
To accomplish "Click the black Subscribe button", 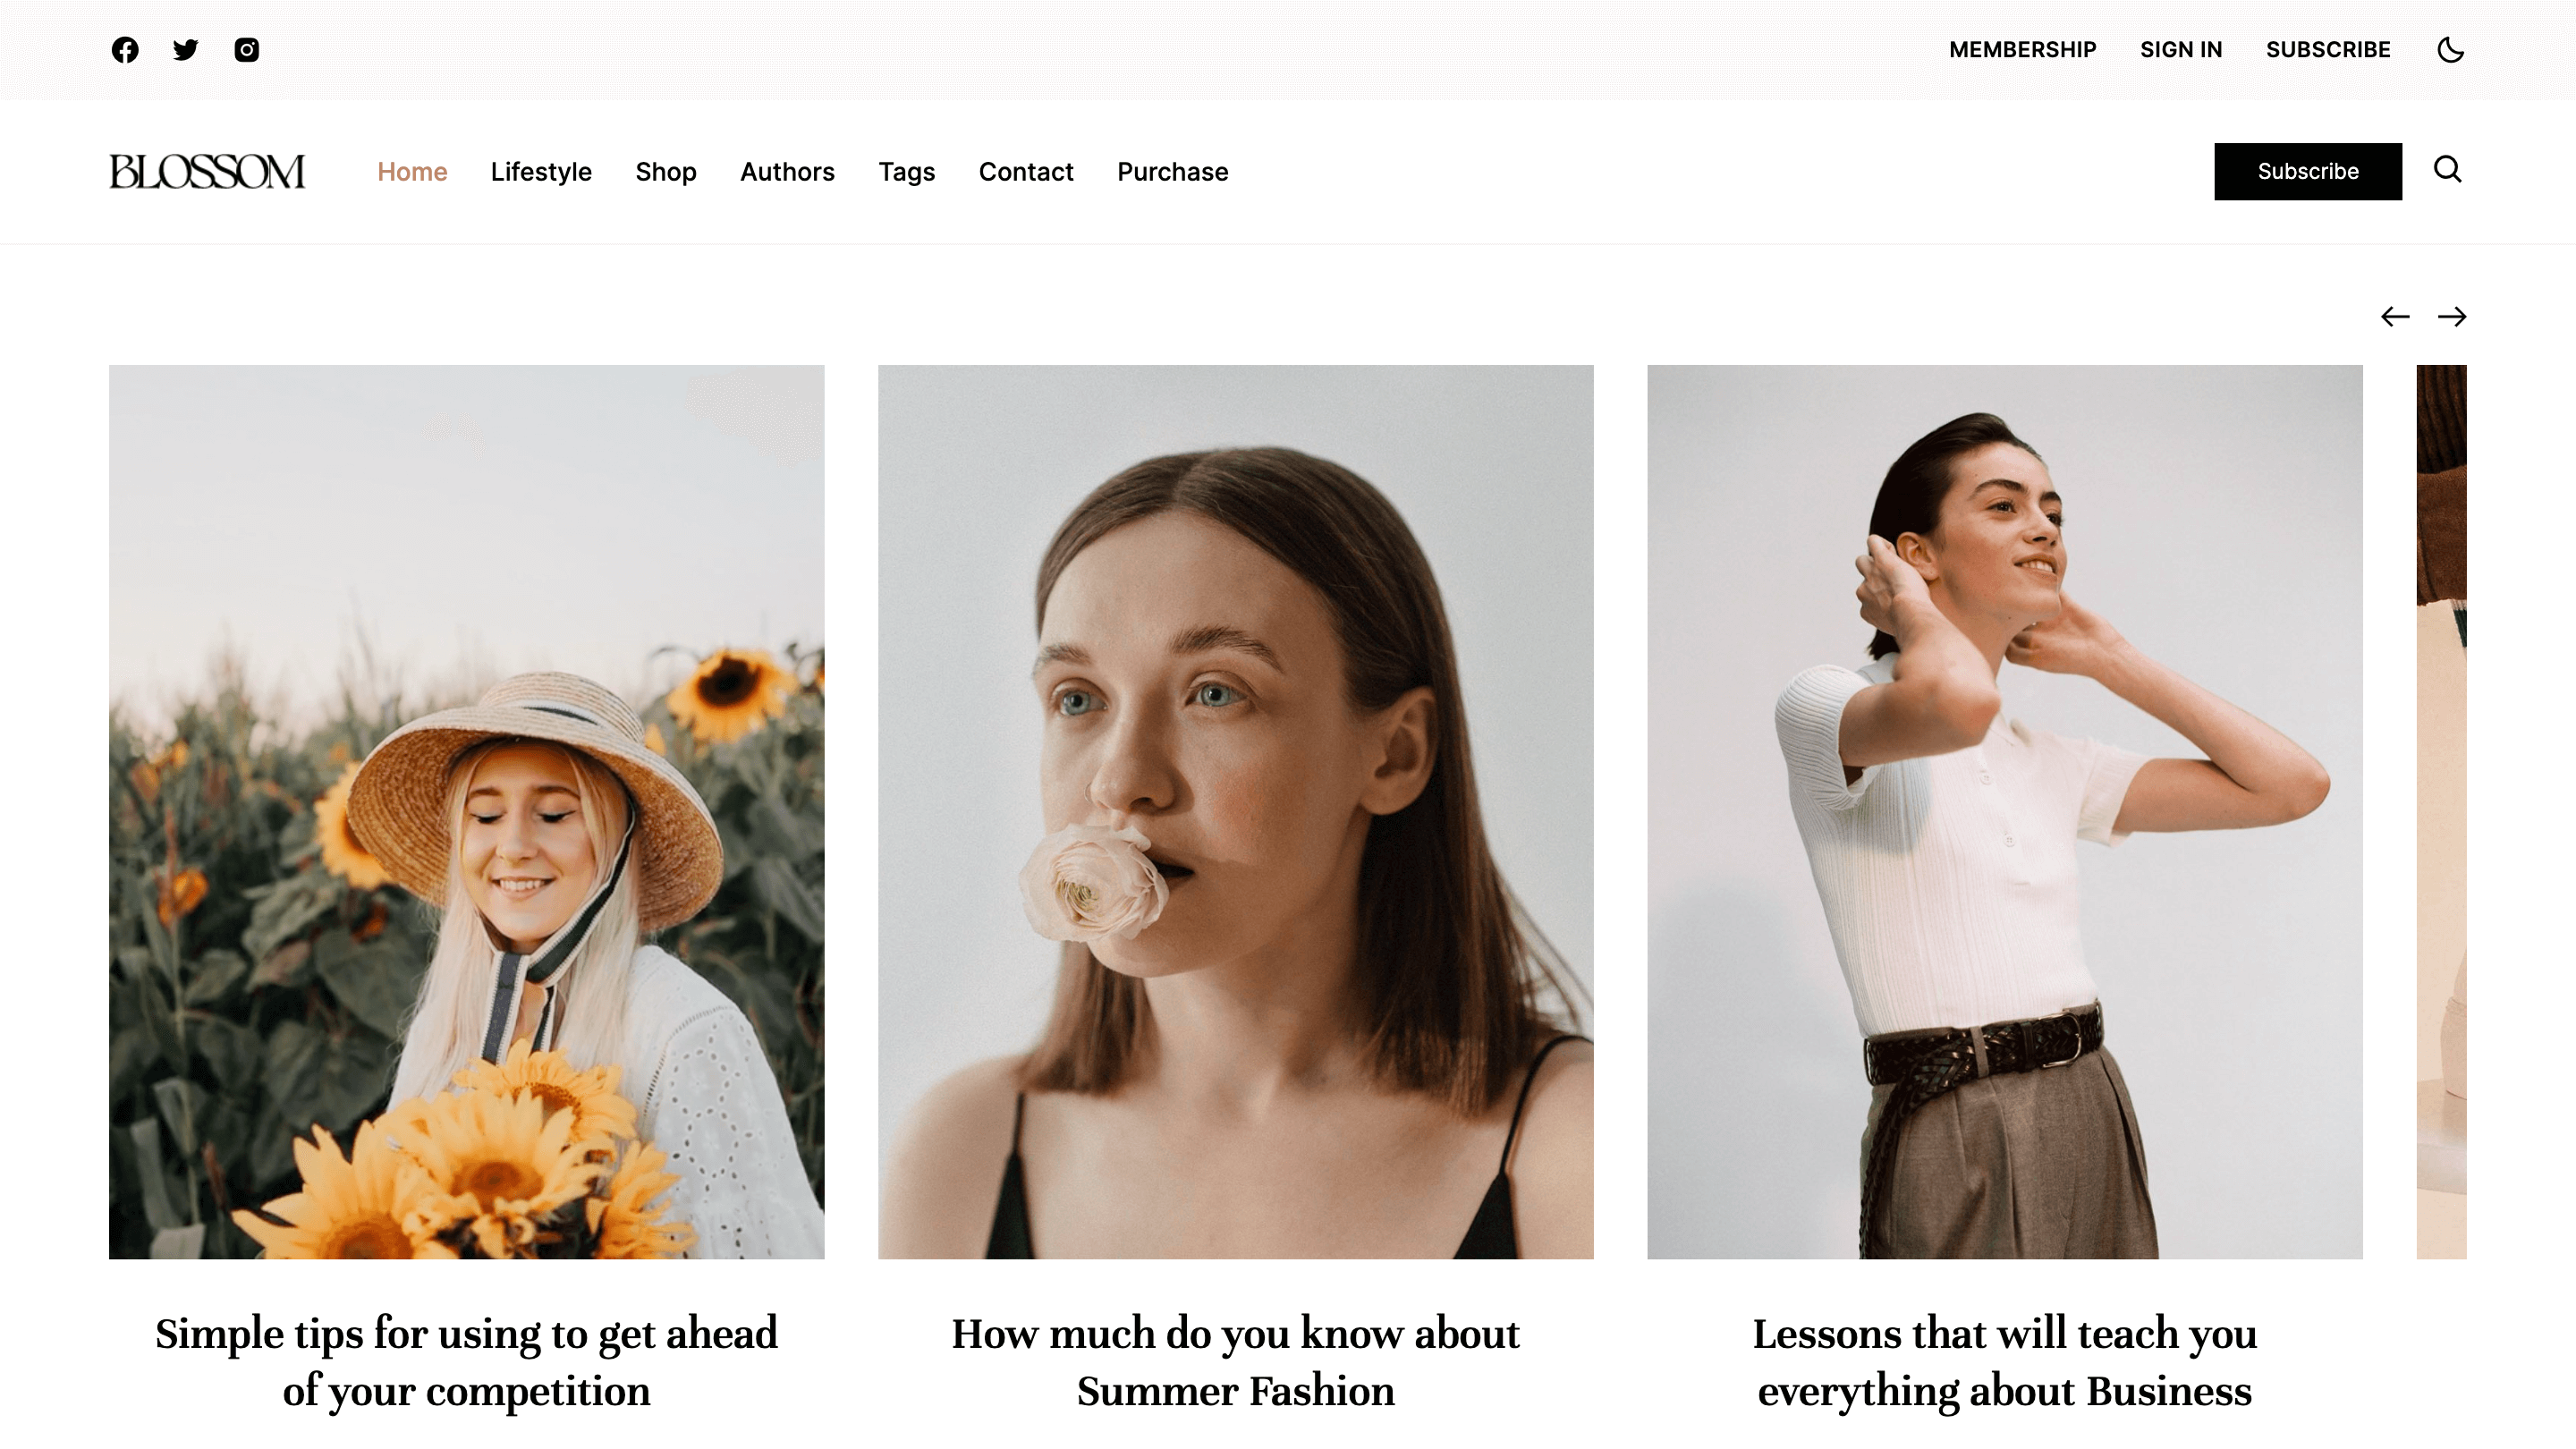I will pos(2307,172).
